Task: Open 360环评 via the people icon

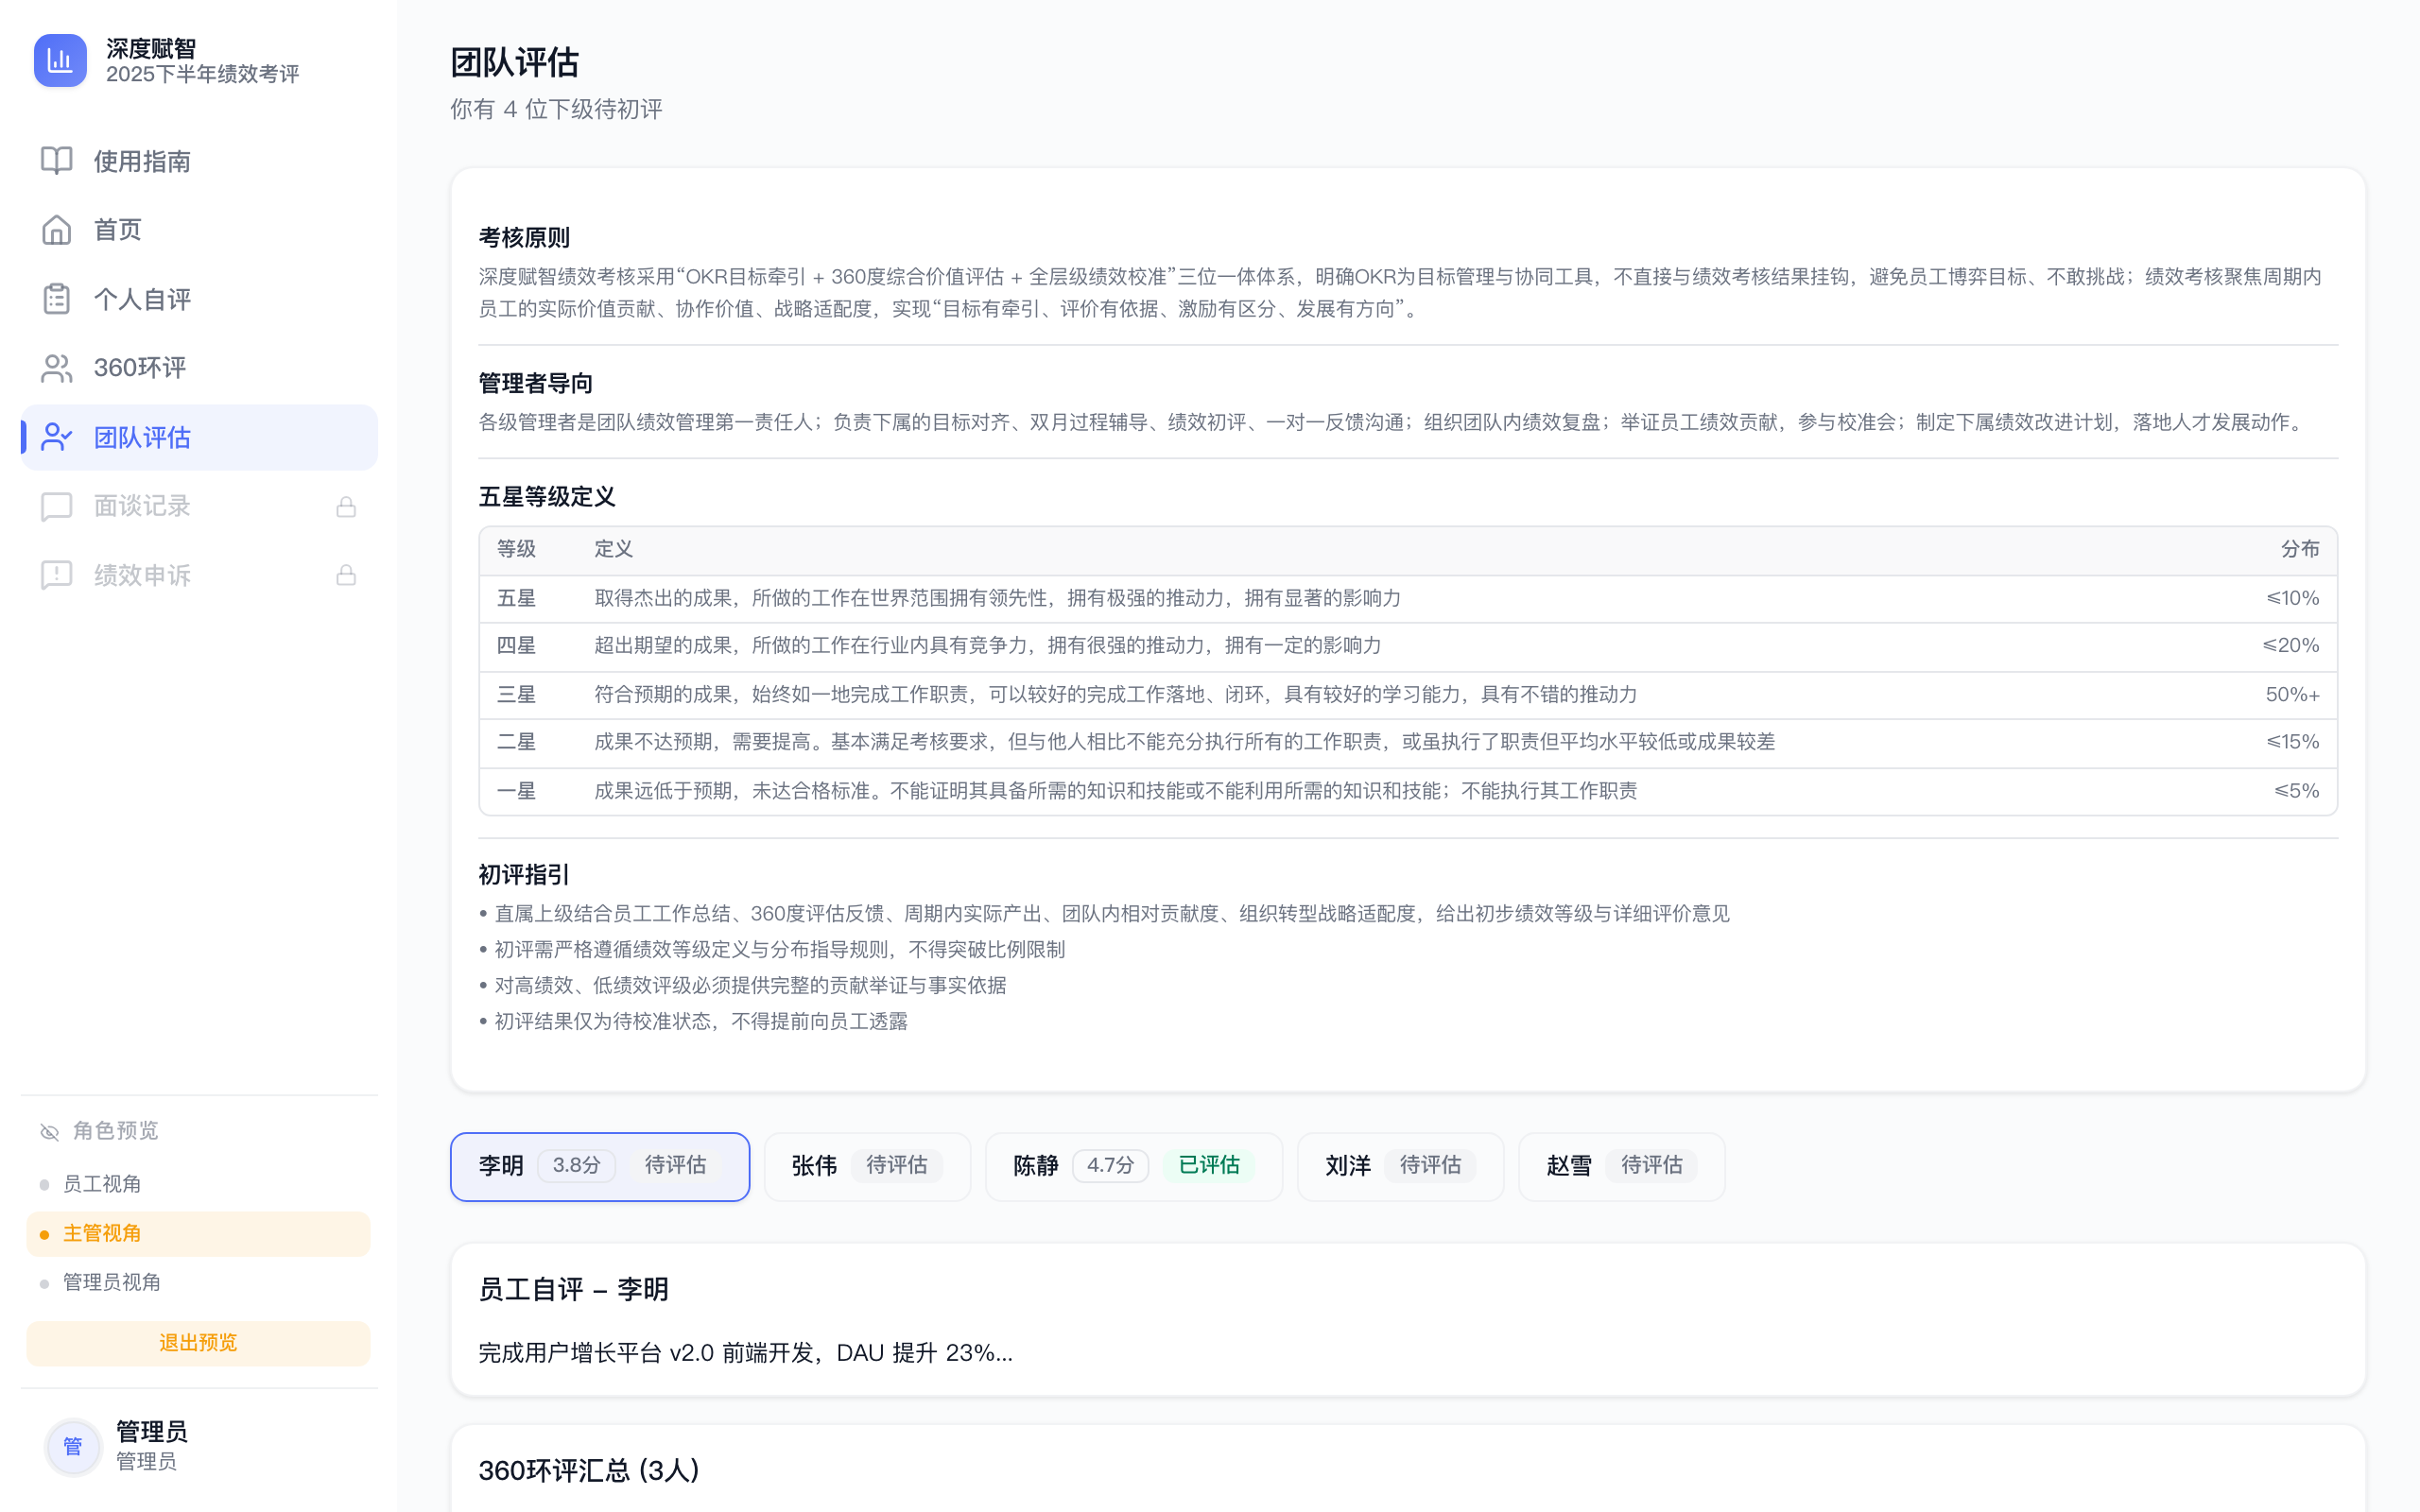Action: [x=56, y=367]
